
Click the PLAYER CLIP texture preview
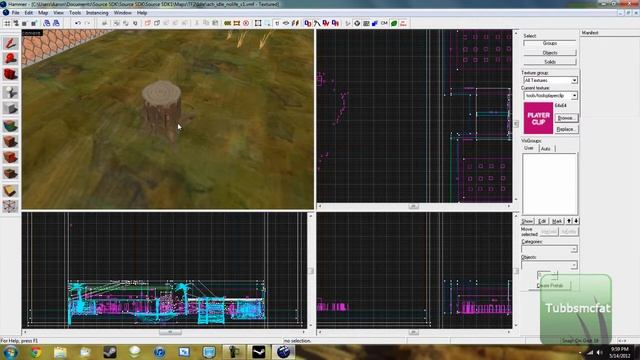(538, 118)
